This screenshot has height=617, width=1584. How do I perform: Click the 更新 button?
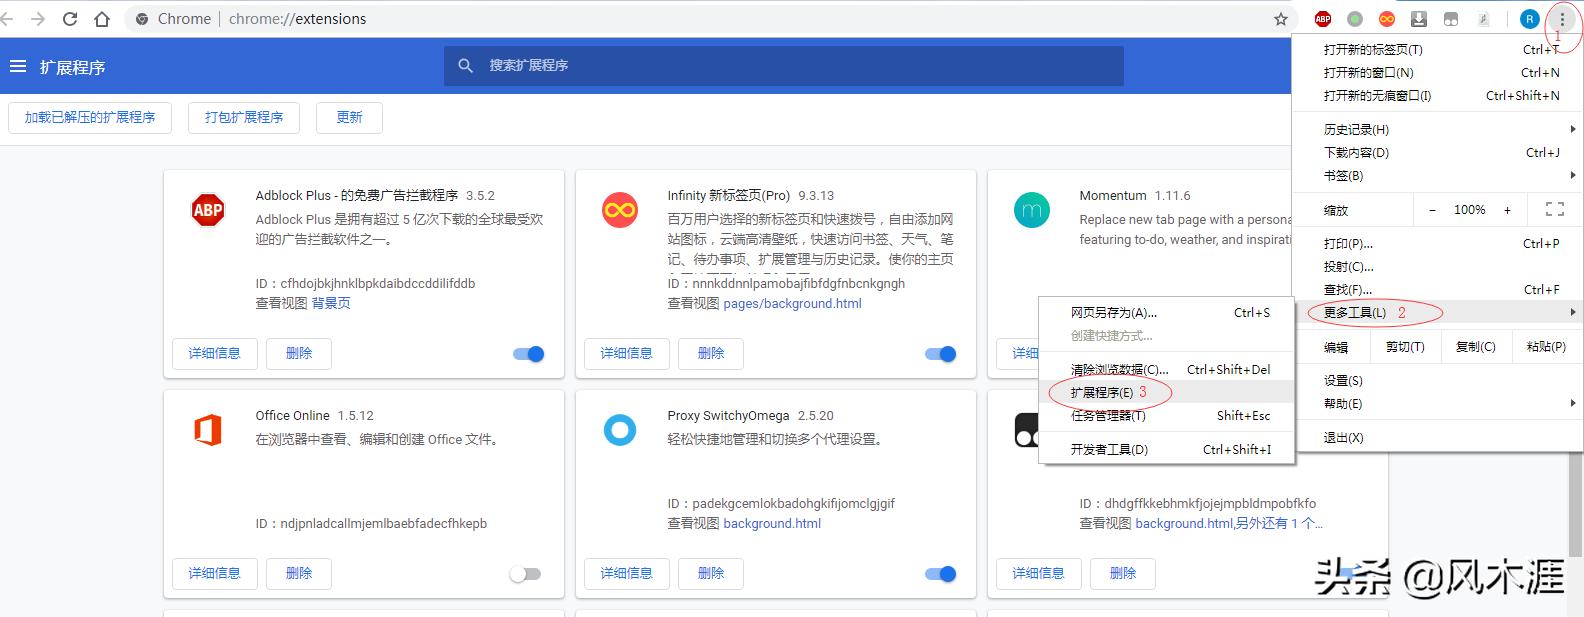click(x=349, y=117)
